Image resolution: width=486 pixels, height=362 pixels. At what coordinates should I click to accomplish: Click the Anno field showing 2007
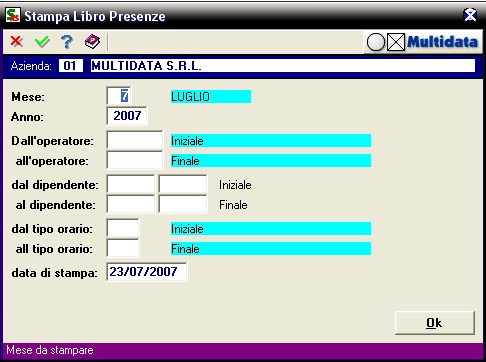coord(127,116)
